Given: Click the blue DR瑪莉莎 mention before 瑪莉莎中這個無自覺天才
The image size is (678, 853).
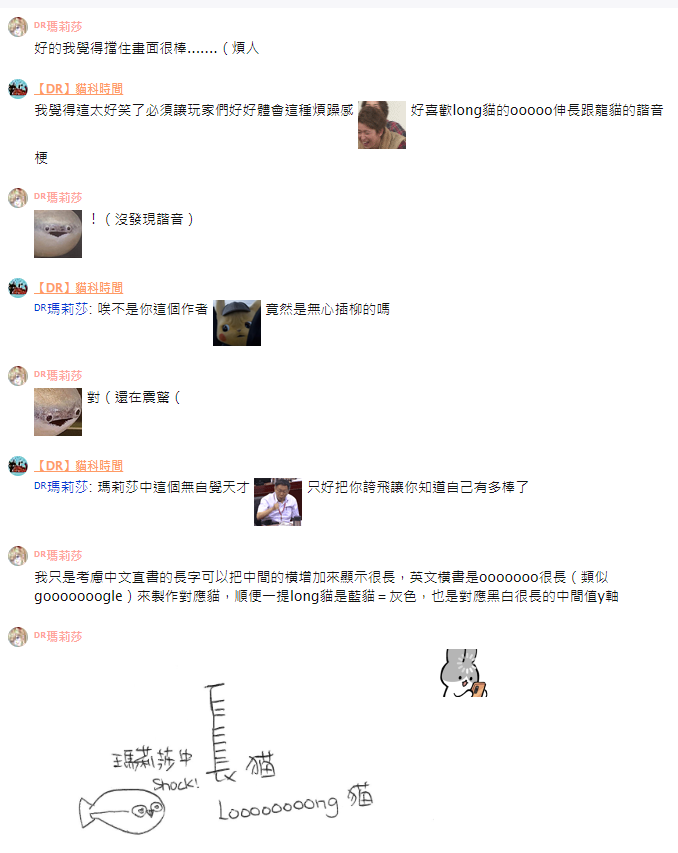Looking at the screenshot, I should pyautogui.click(x=61, y=487).
